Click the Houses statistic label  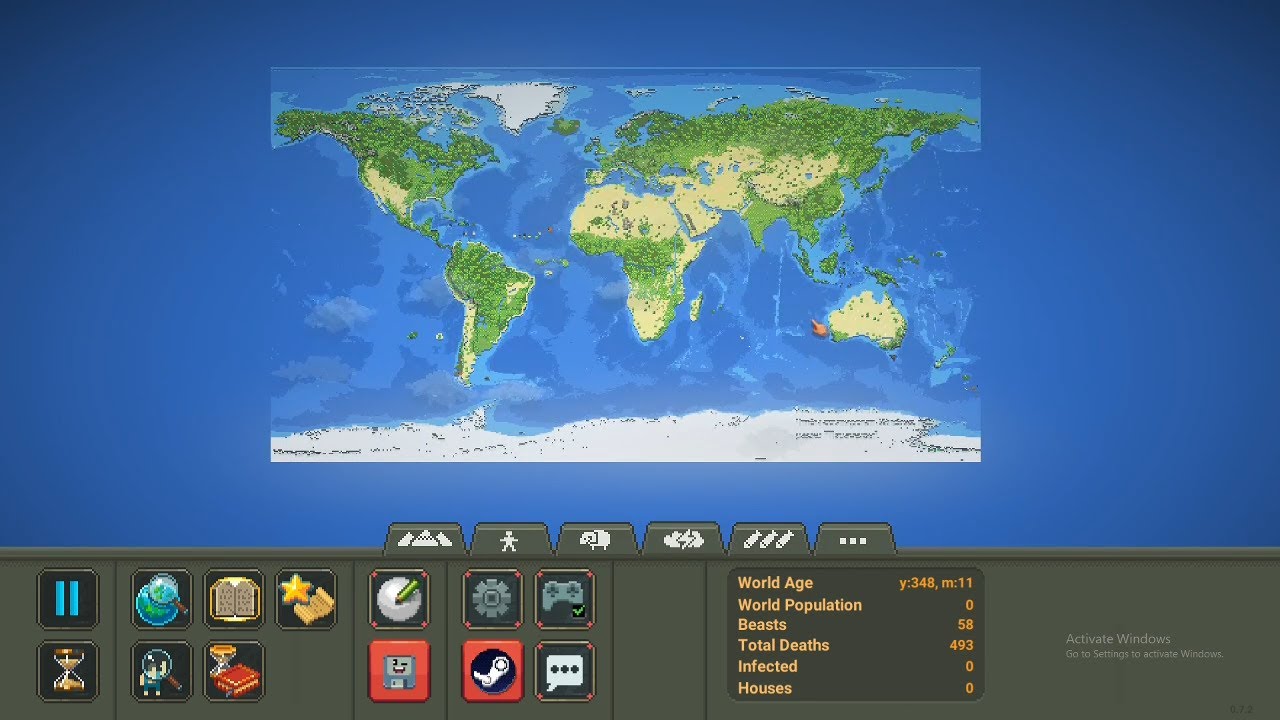point(764,688)
